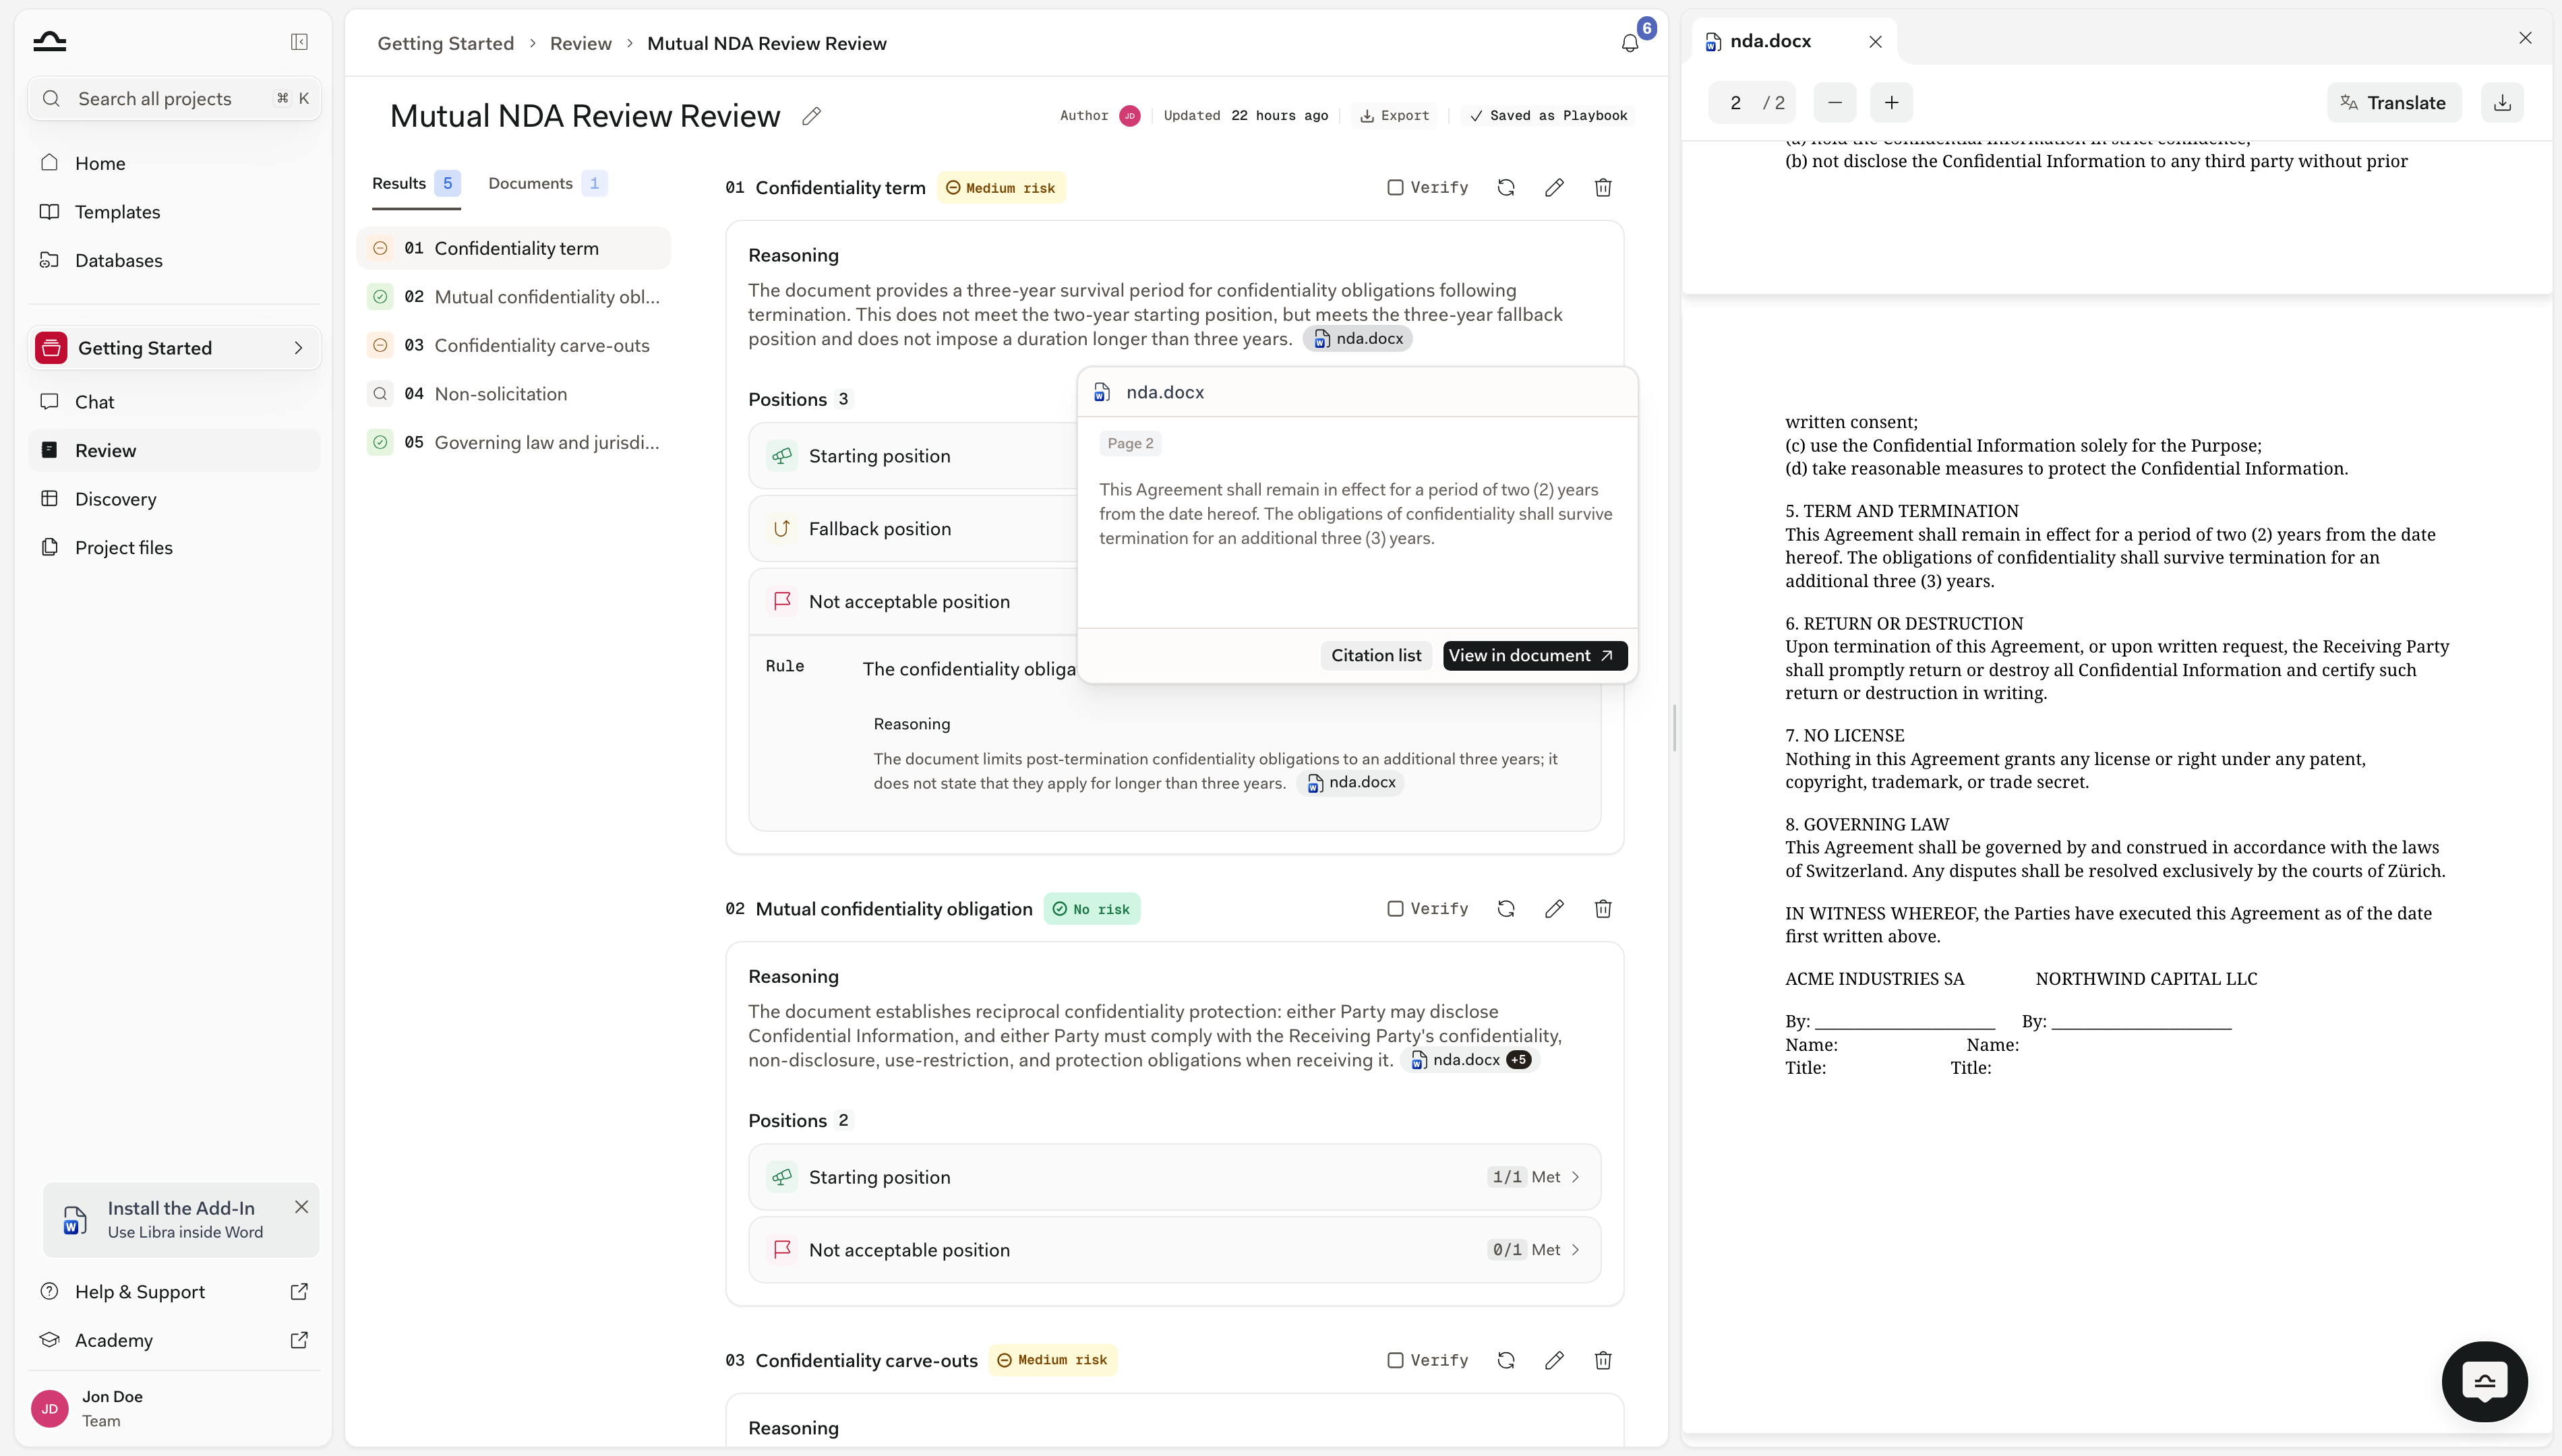Regenerate the Confidentiality carve-outs result
The height and width of the screenshot is (1456, 2562).
[x=1506, y=1360]
